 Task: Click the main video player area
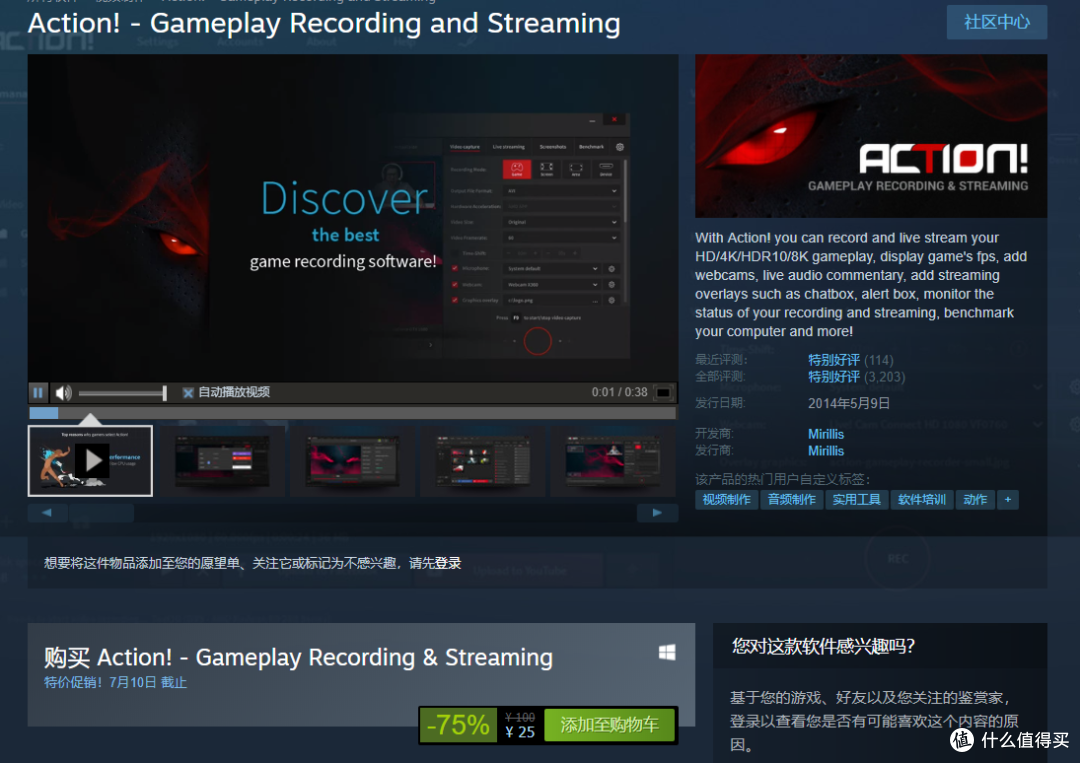[x=353, y=218]
